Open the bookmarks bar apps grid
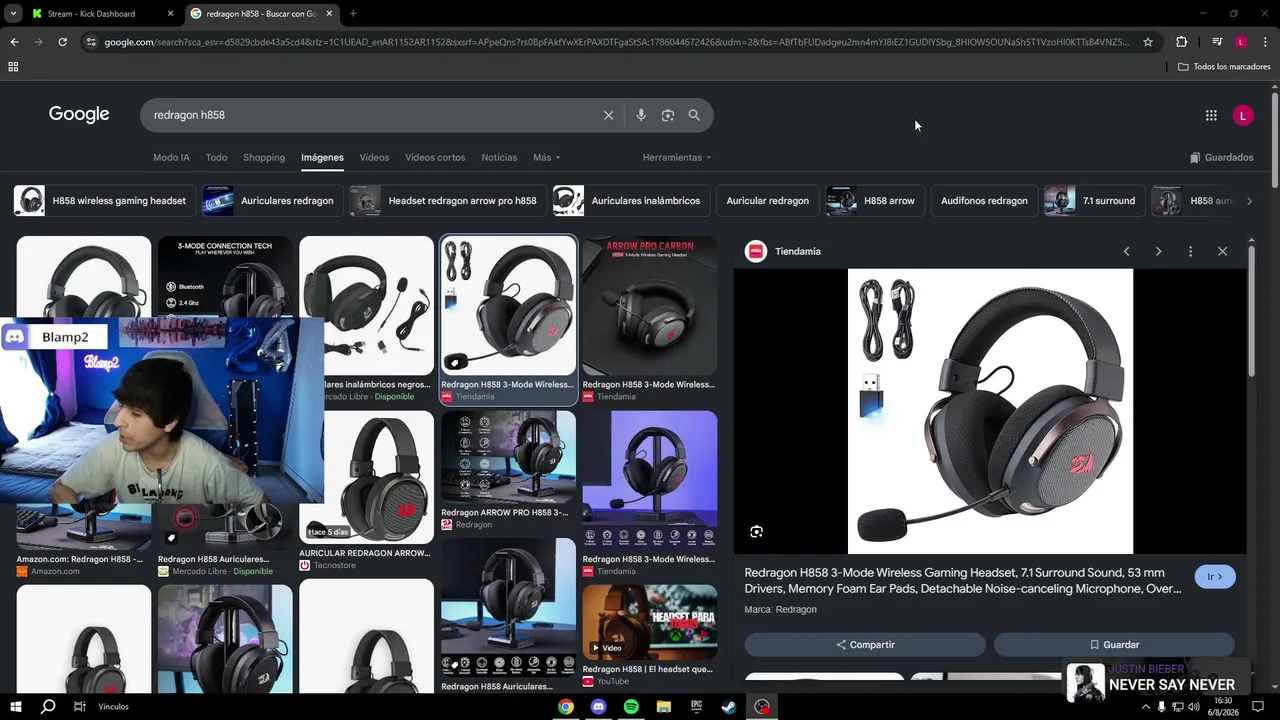 [13, 67]
